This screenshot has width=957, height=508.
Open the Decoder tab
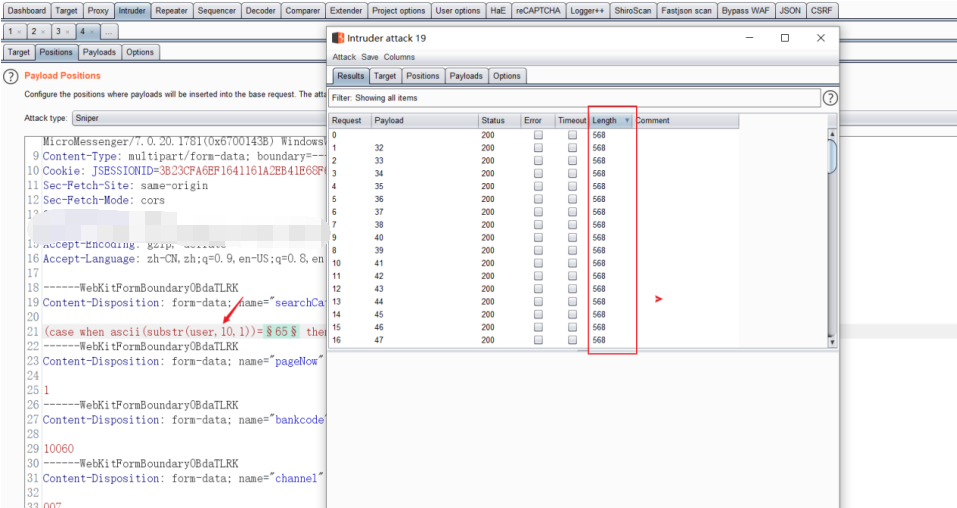[261, 10]
